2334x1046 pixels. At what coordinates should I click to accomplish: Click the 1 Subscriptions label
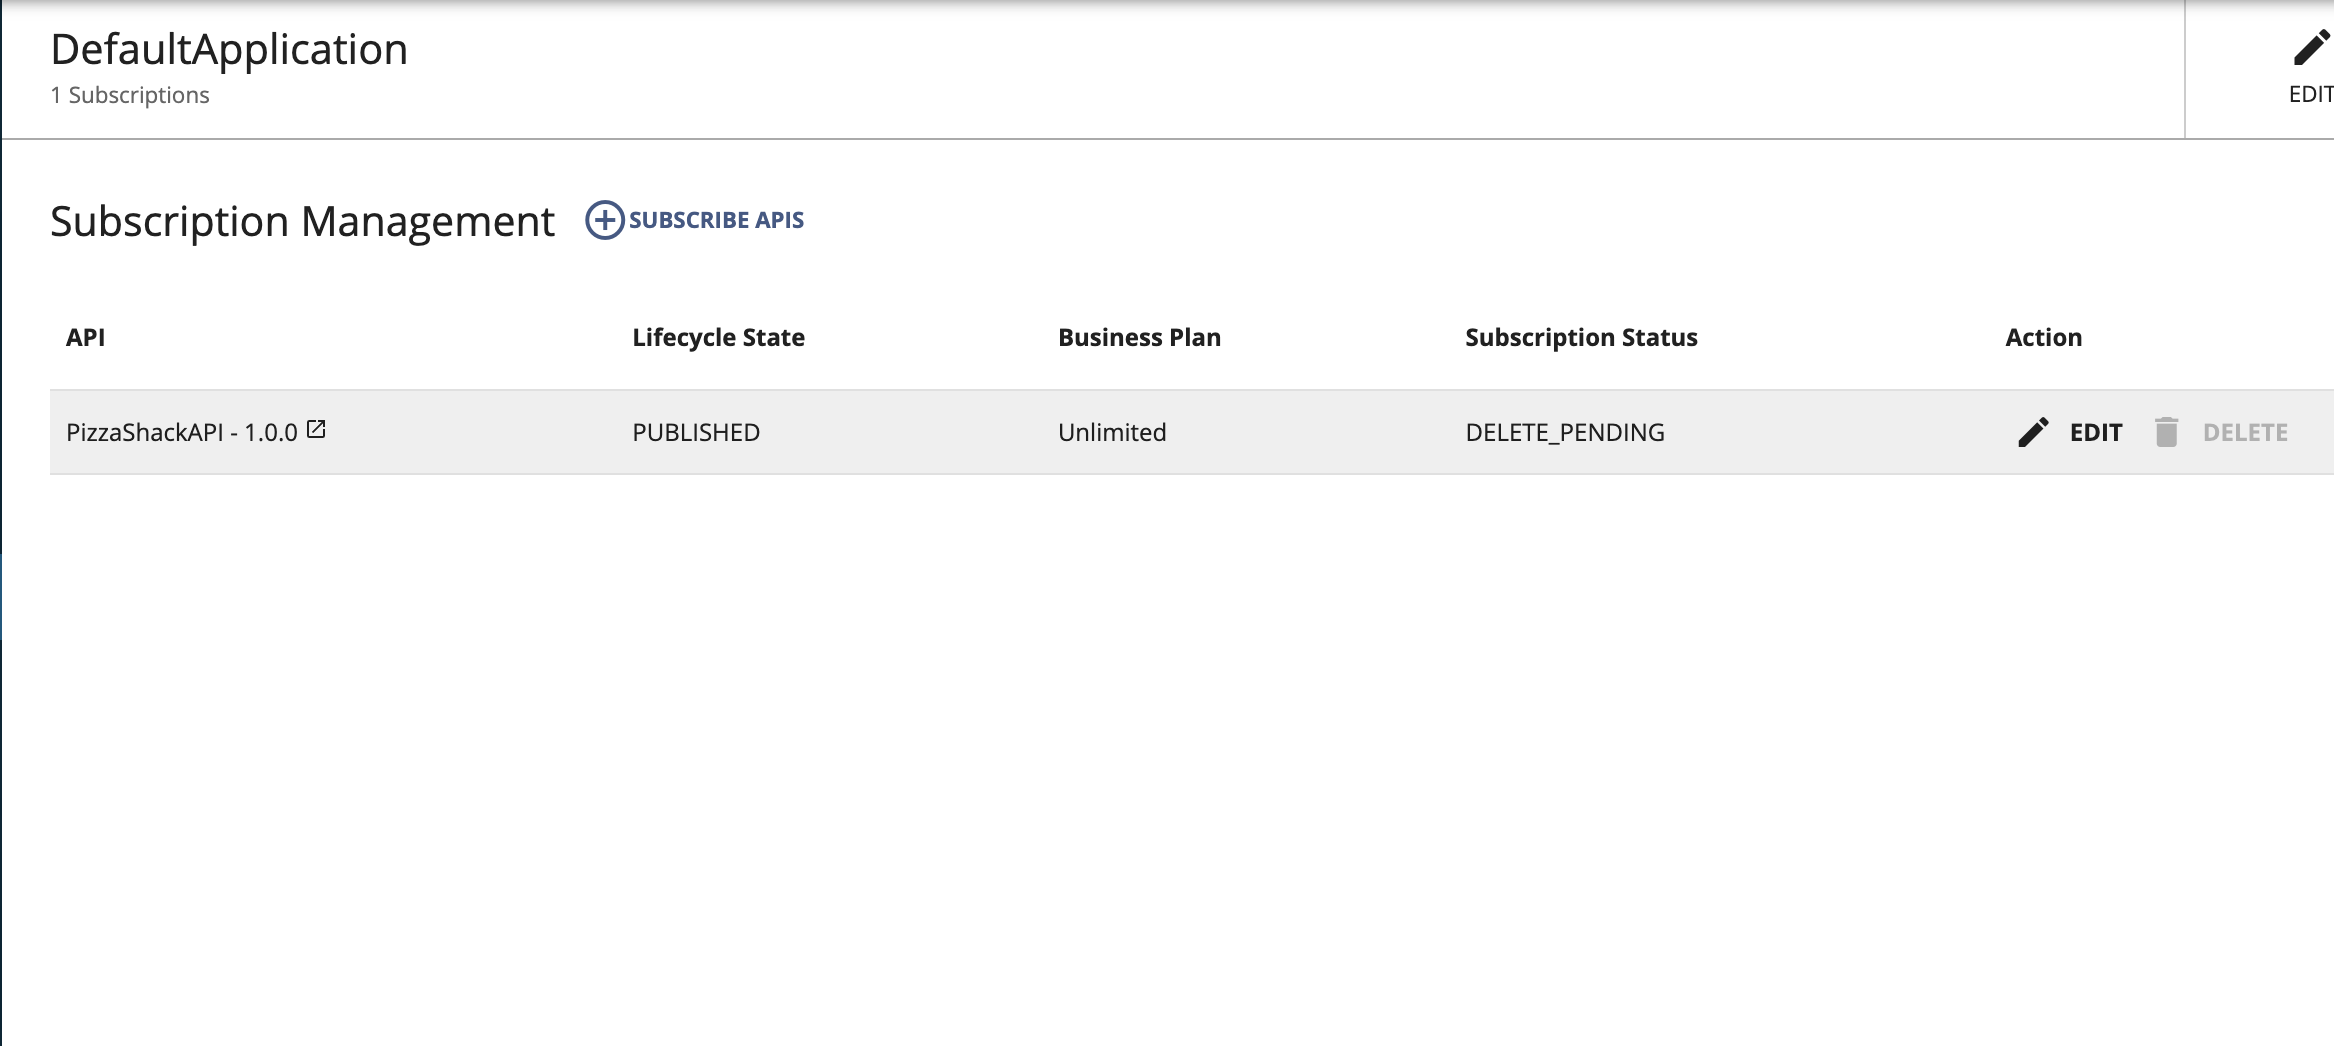(130, 94)
